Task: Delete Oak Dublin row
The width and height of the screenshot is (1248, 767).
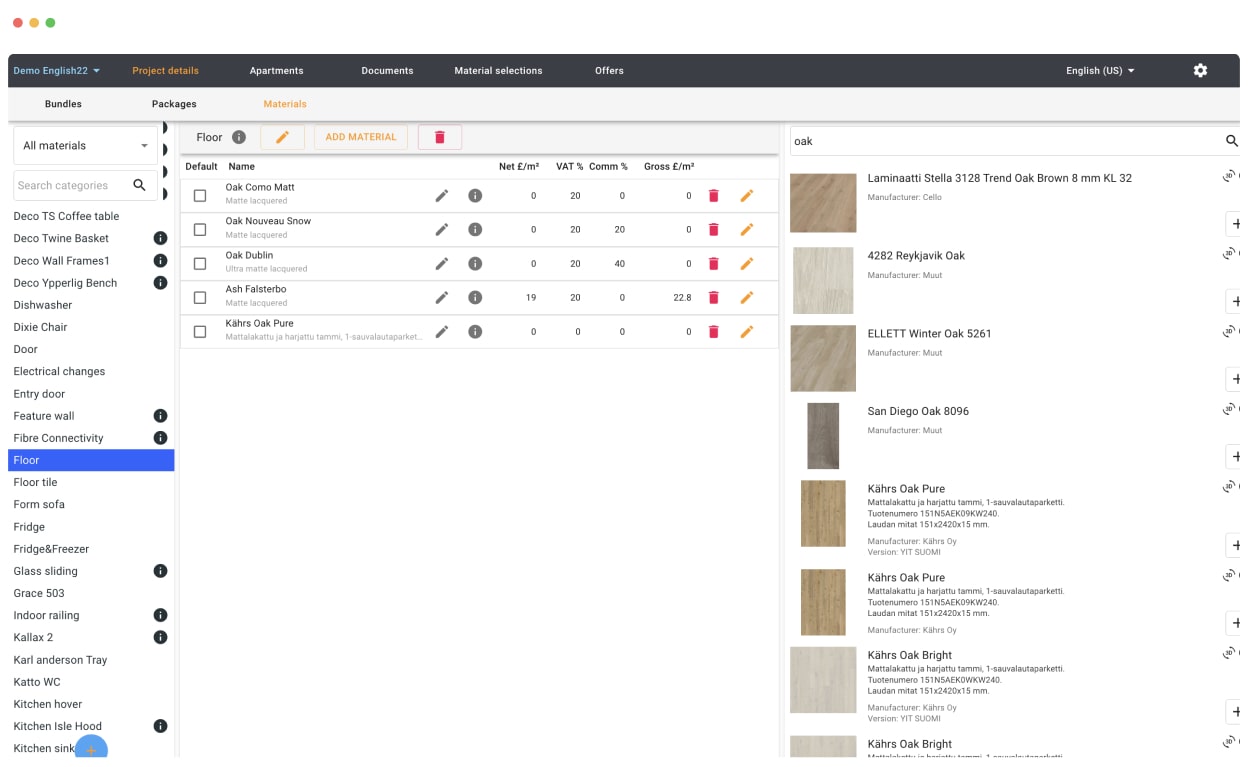Action: [x=713, y=264]
